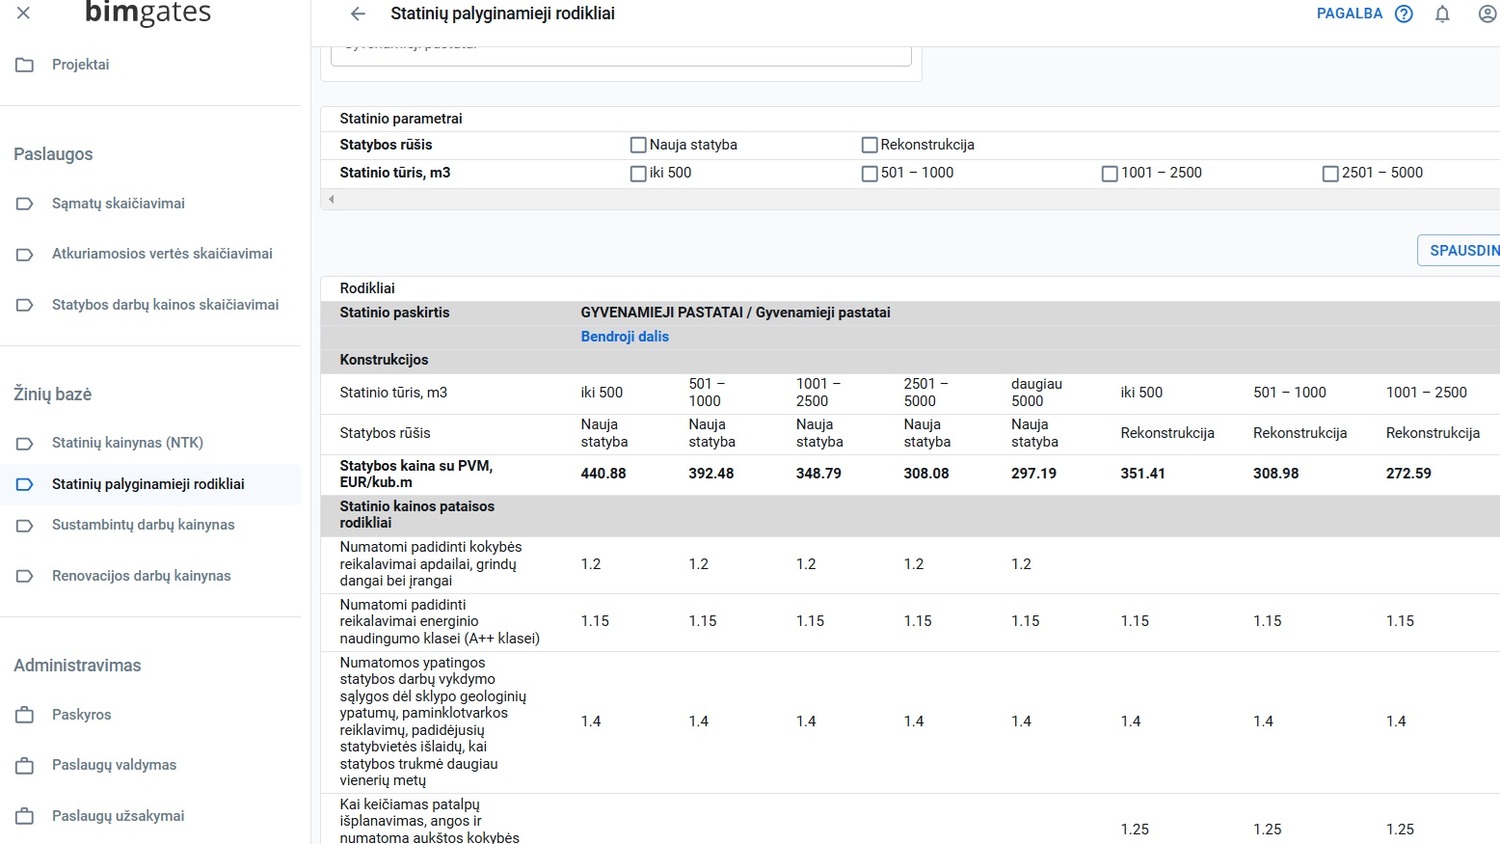This screenshot has height=844, width=1500.
Task: Select reconstruction price 308.98
Action: coord(1276,474)
